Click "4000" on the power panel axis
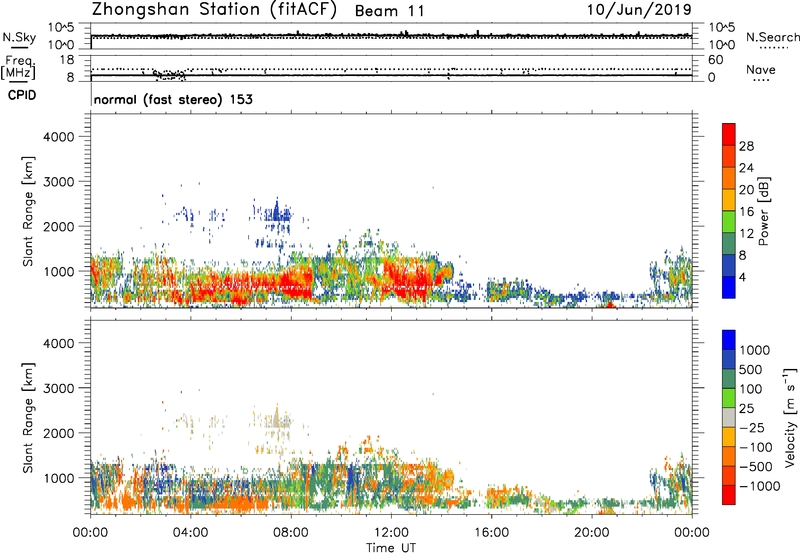This screenshot has width=800, height=554. pyautogui.click(x=59, y=137)
